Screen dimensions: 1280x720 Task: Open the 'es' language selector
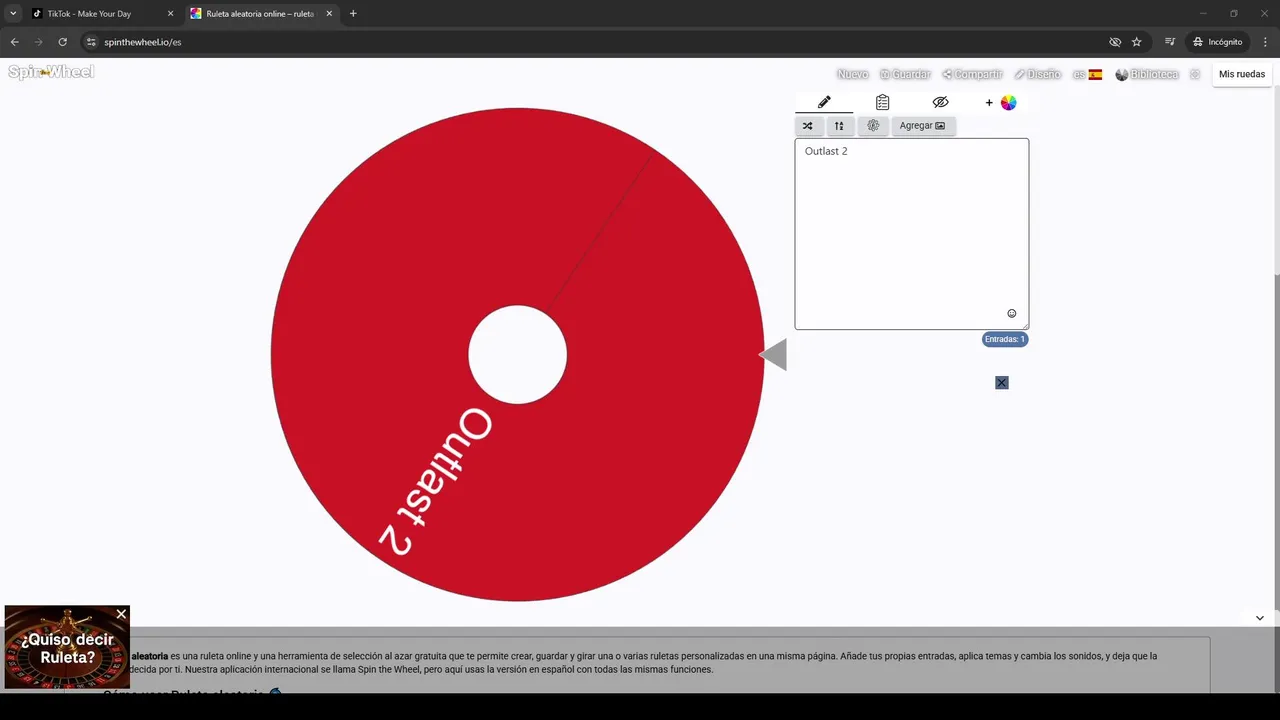pos(1087,75)
